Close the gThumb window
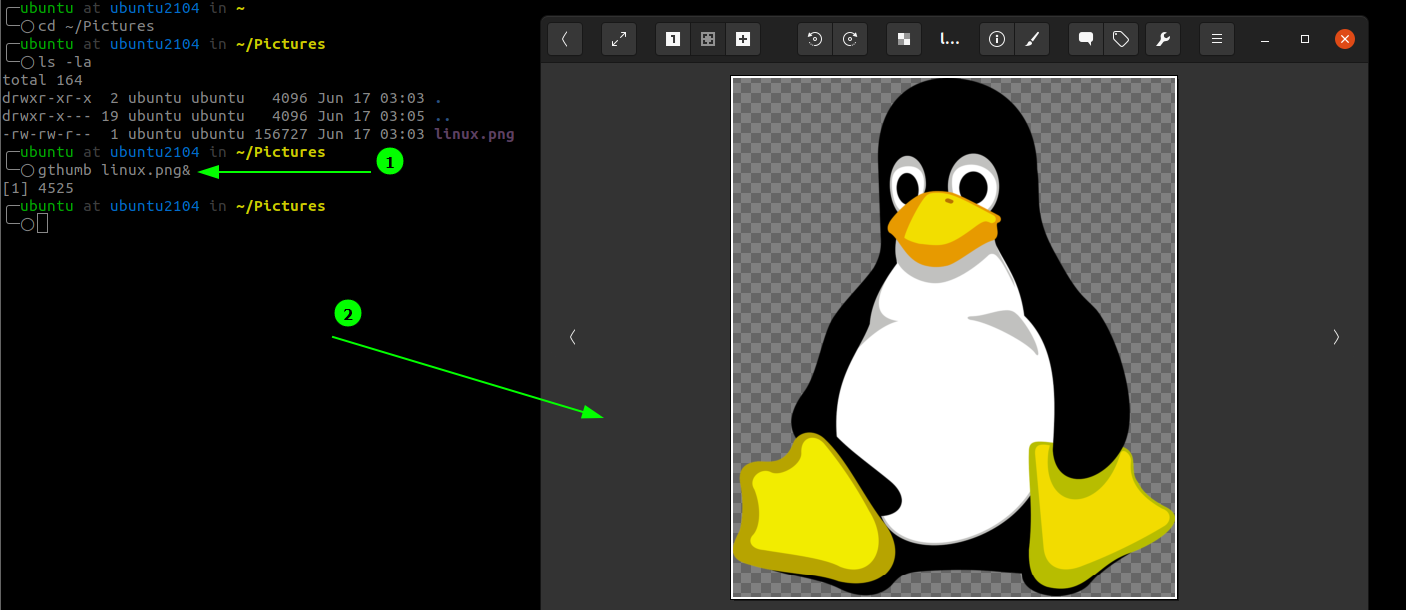Image resolution: width=1406 pixels, height=610 pixels. (x=1345, y=39)
